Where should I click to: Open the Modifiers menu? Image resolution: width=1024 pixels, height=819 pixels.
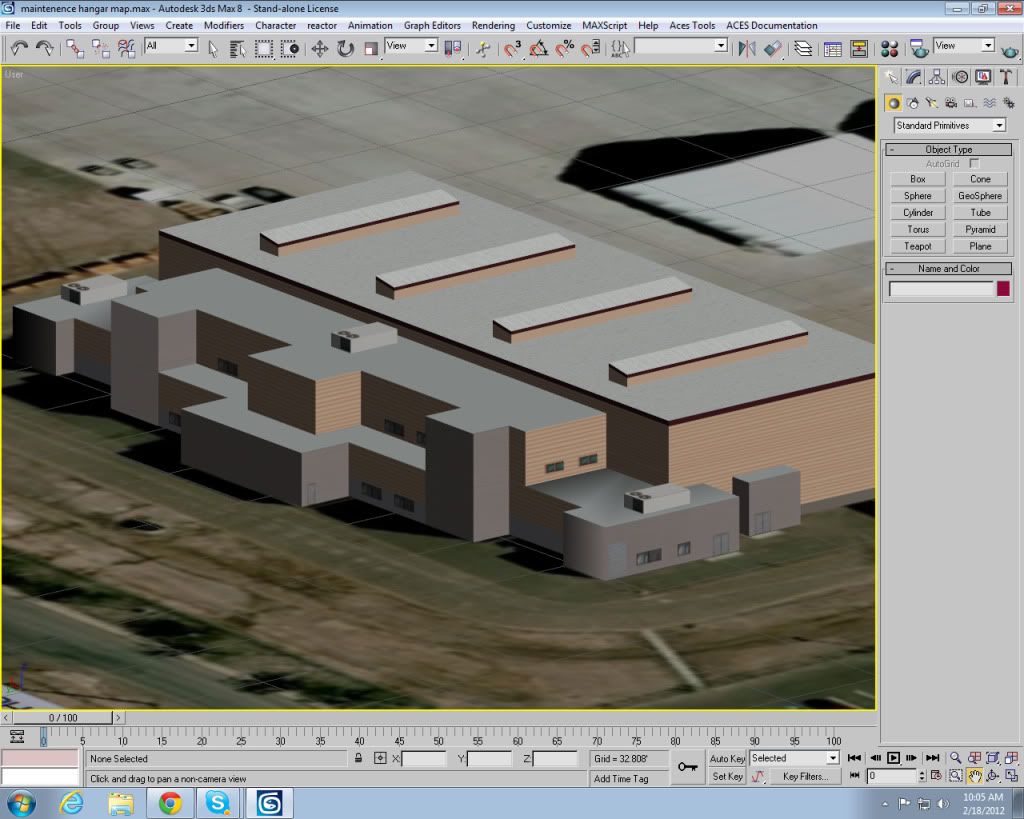pos(224,25)
